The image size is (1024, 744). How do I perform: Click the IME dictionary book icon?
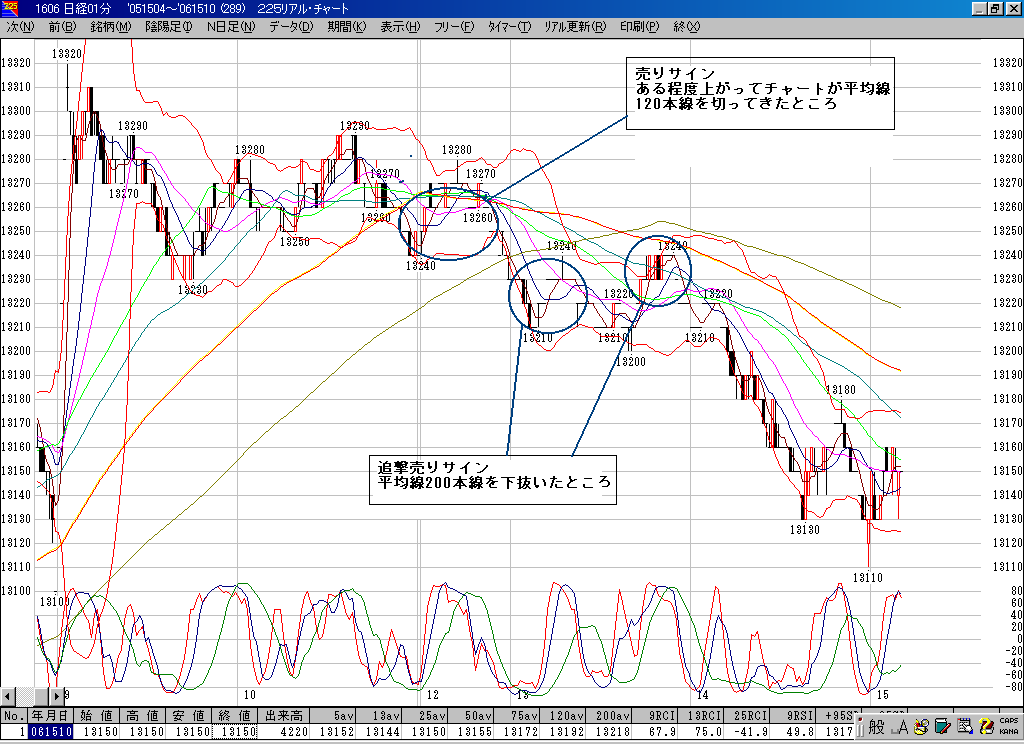941,727
